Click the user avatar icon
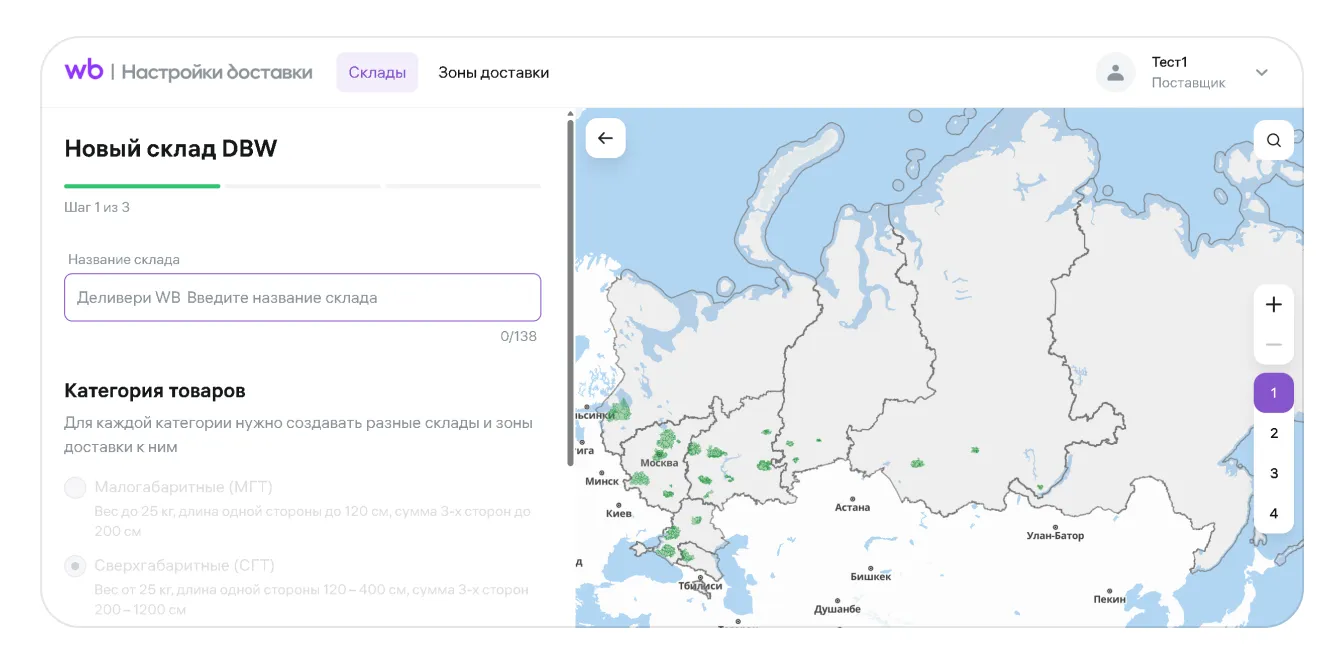The image size is (1344, 664). (x=1115, y=72)
